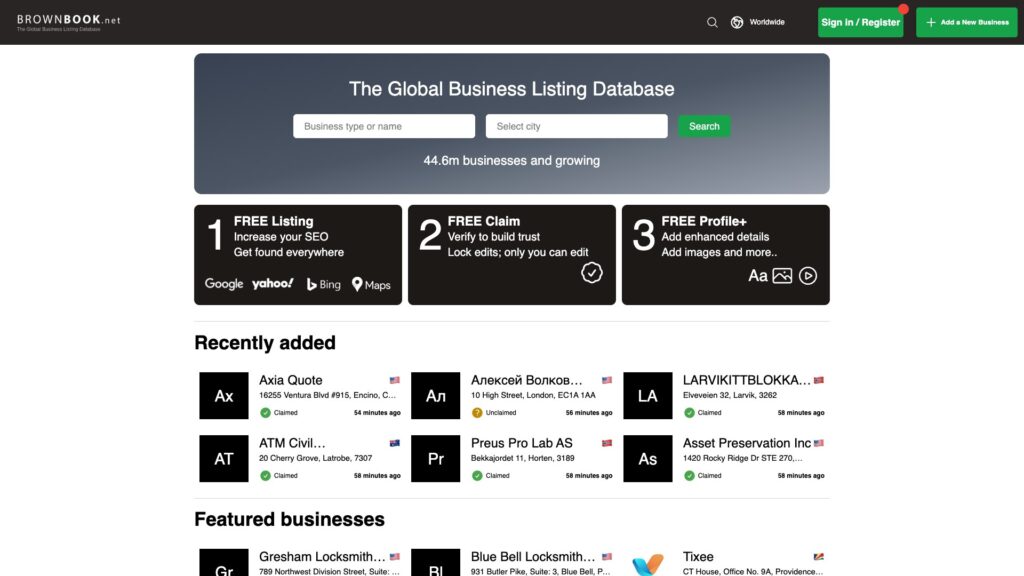The height and width of the screenshot is (576, 1024).
Task: Click the flag icon next to Preus Pro Lab AS
Action: coord(607,443)
